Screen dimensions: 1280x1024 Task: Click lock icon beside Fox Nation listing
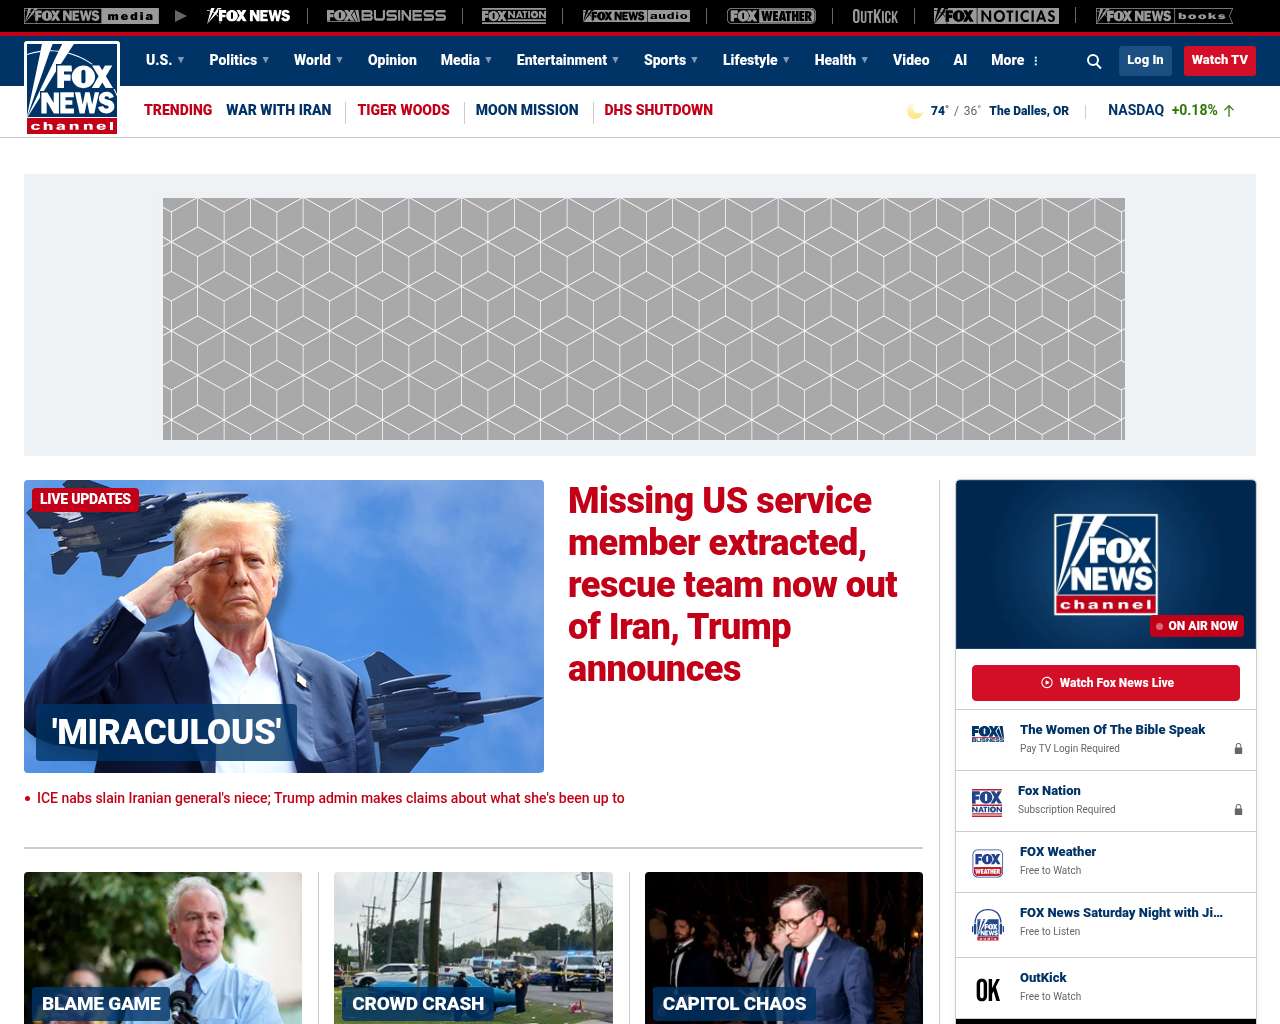(1238, 810)
